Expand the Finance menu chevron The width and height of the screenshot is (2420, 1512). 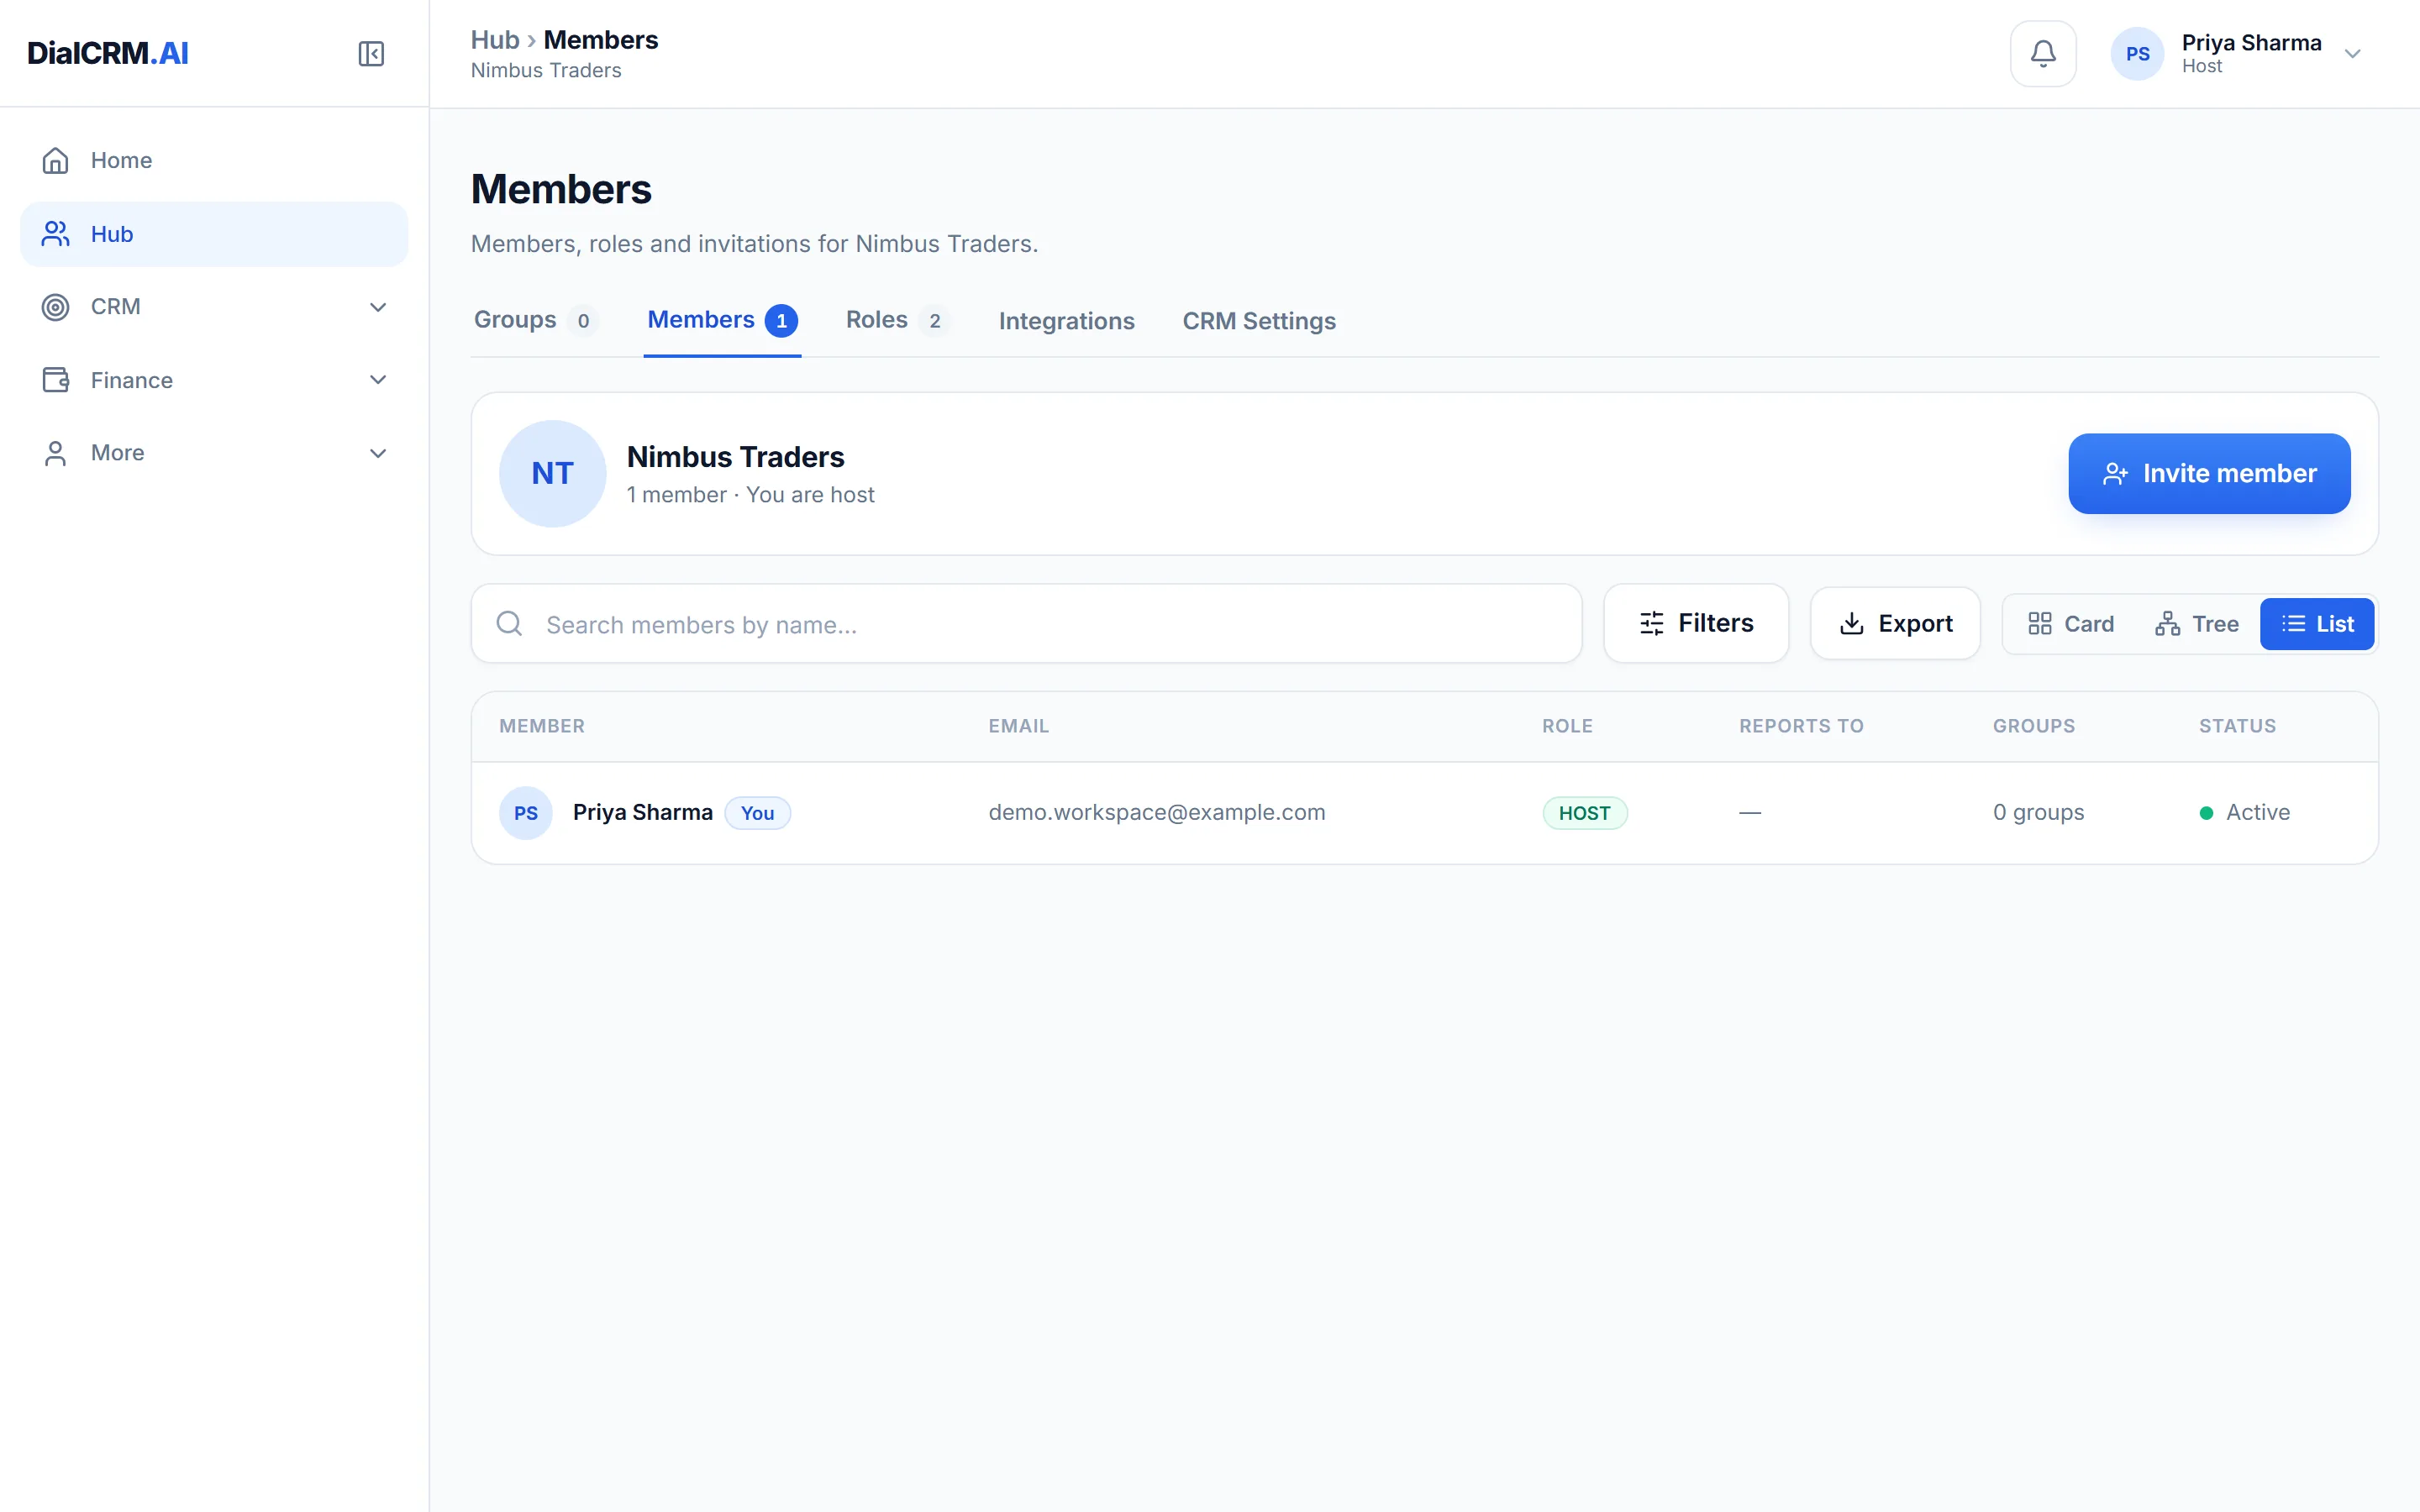(x=378, y=380)
